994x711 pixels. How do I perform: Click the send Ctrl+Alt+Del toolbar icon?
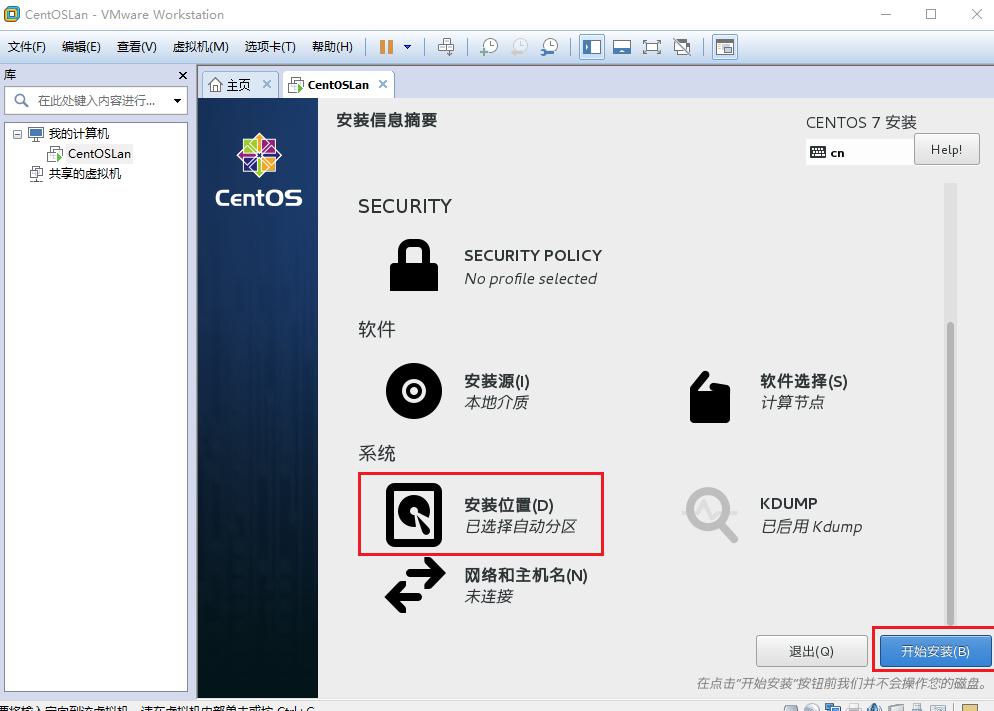click(x=446, y=47)
